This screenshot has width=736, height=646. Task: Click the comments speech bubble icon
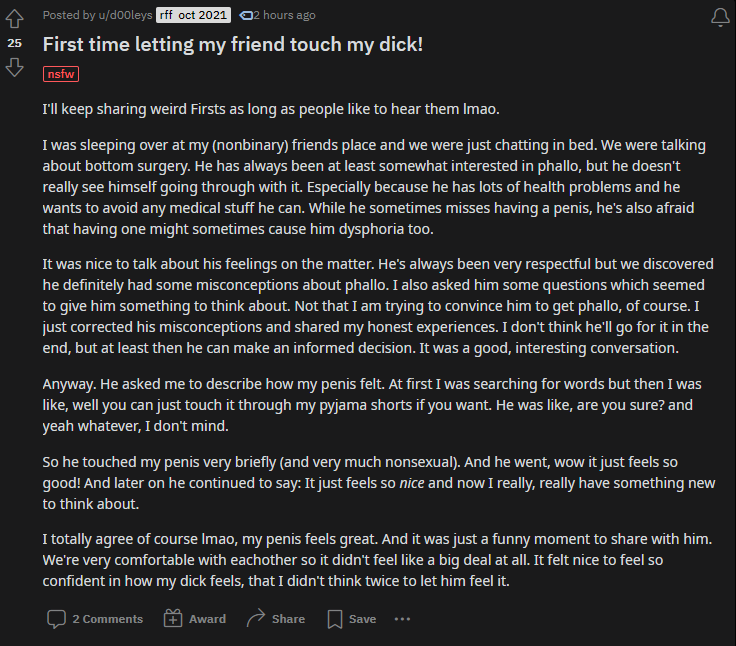tap(56, 619)
